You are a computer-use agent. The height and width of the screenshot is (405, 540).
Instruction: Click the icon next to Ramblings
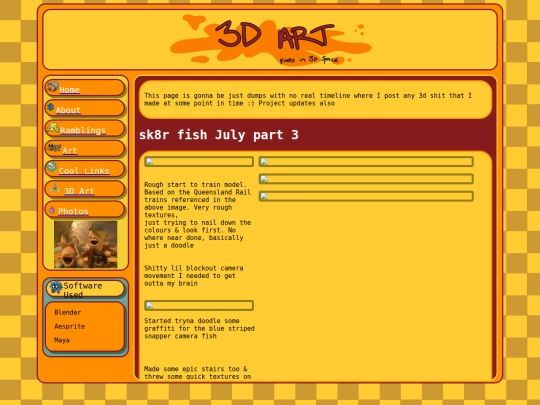[53, 128]
